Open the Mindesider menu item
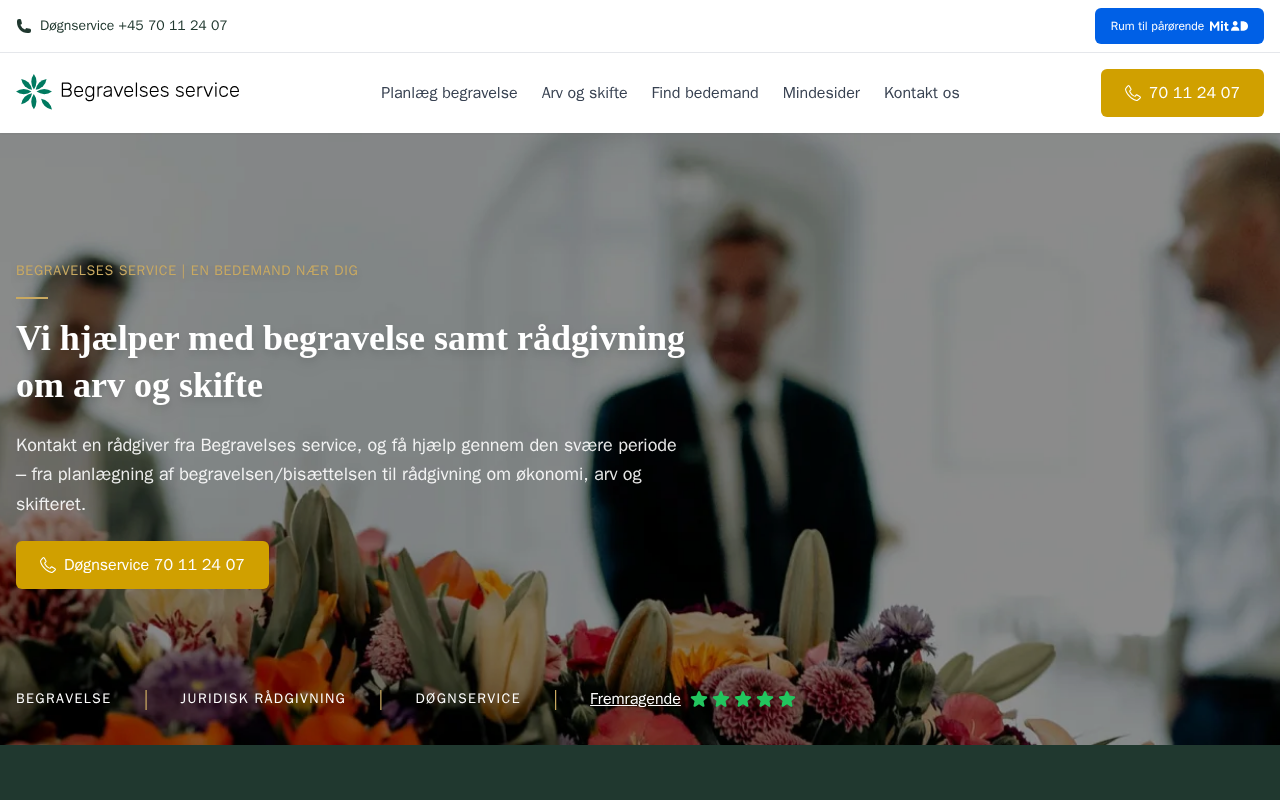 821,93
